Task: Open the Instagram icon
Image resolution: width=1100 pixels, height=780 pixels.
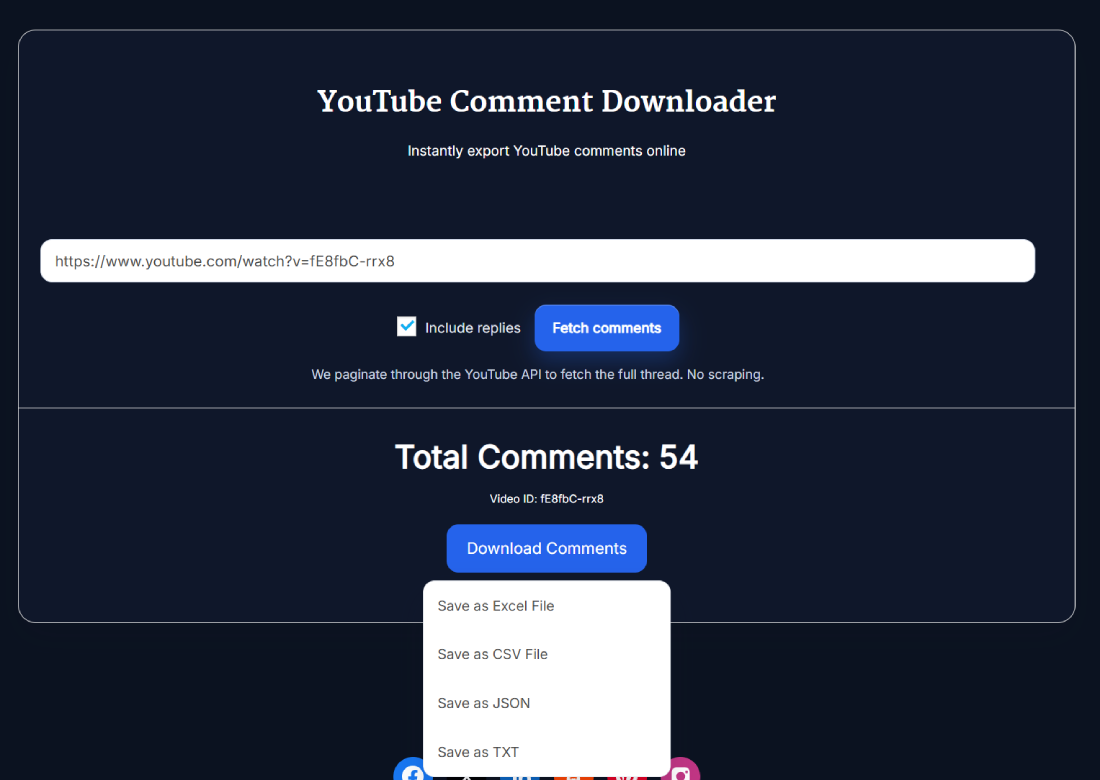Action: point(683,770)
